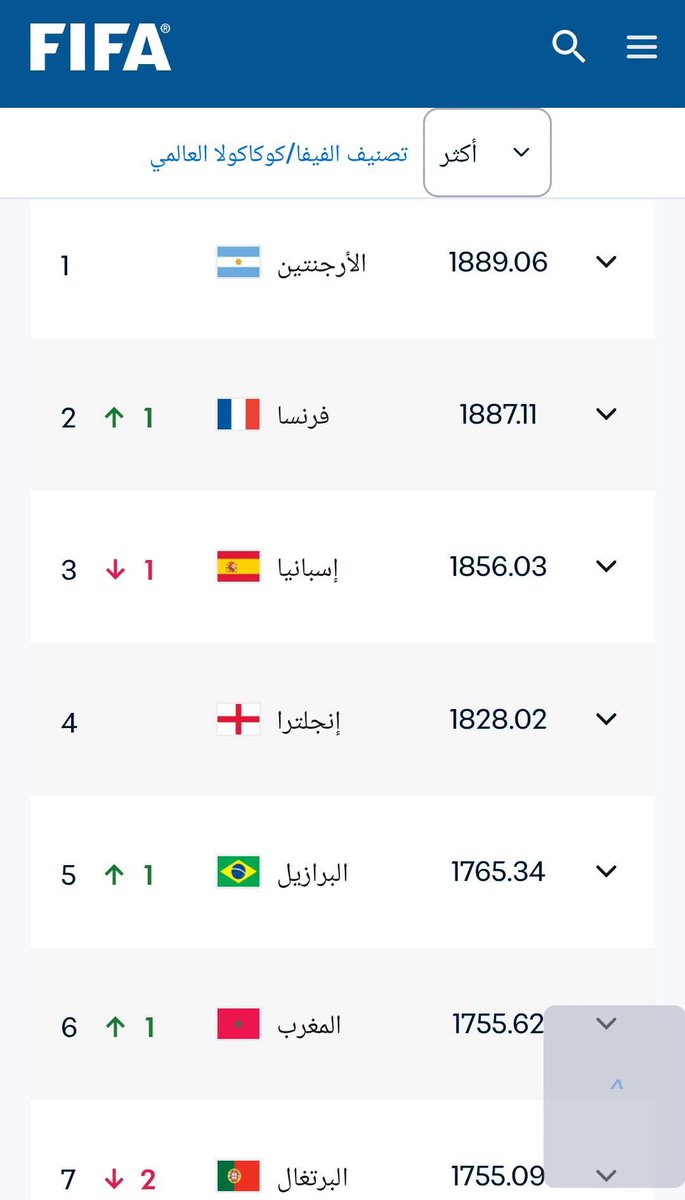Open the search magnifier icon
The width and height of the screenshot is (685, 1200).
coord(568,46)
